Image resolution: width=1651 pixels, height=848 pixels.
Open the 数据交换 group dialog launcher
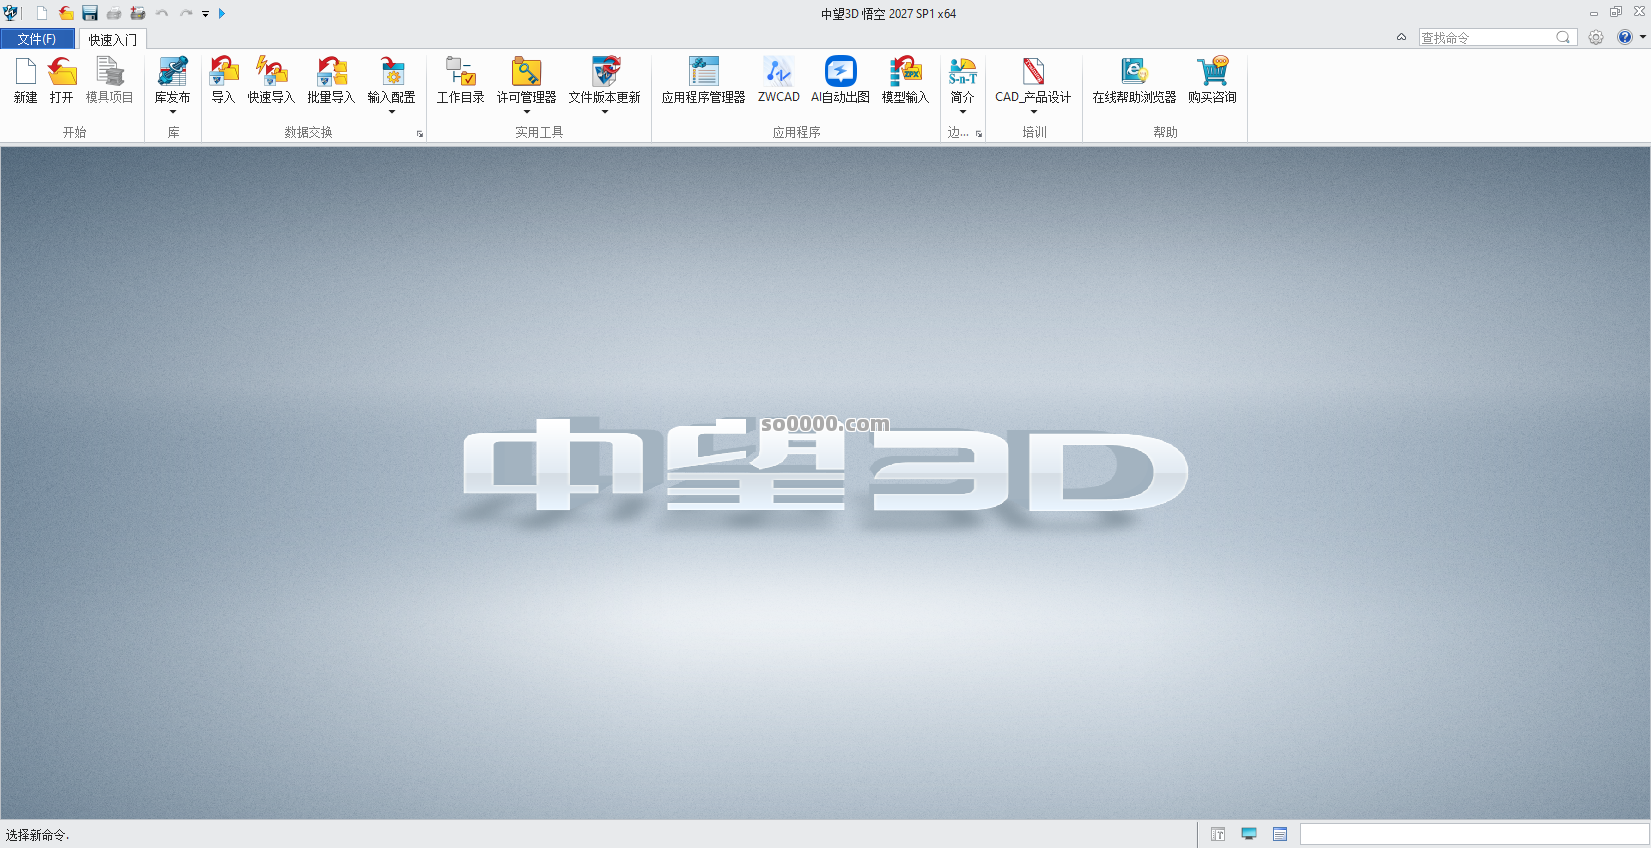420,134
